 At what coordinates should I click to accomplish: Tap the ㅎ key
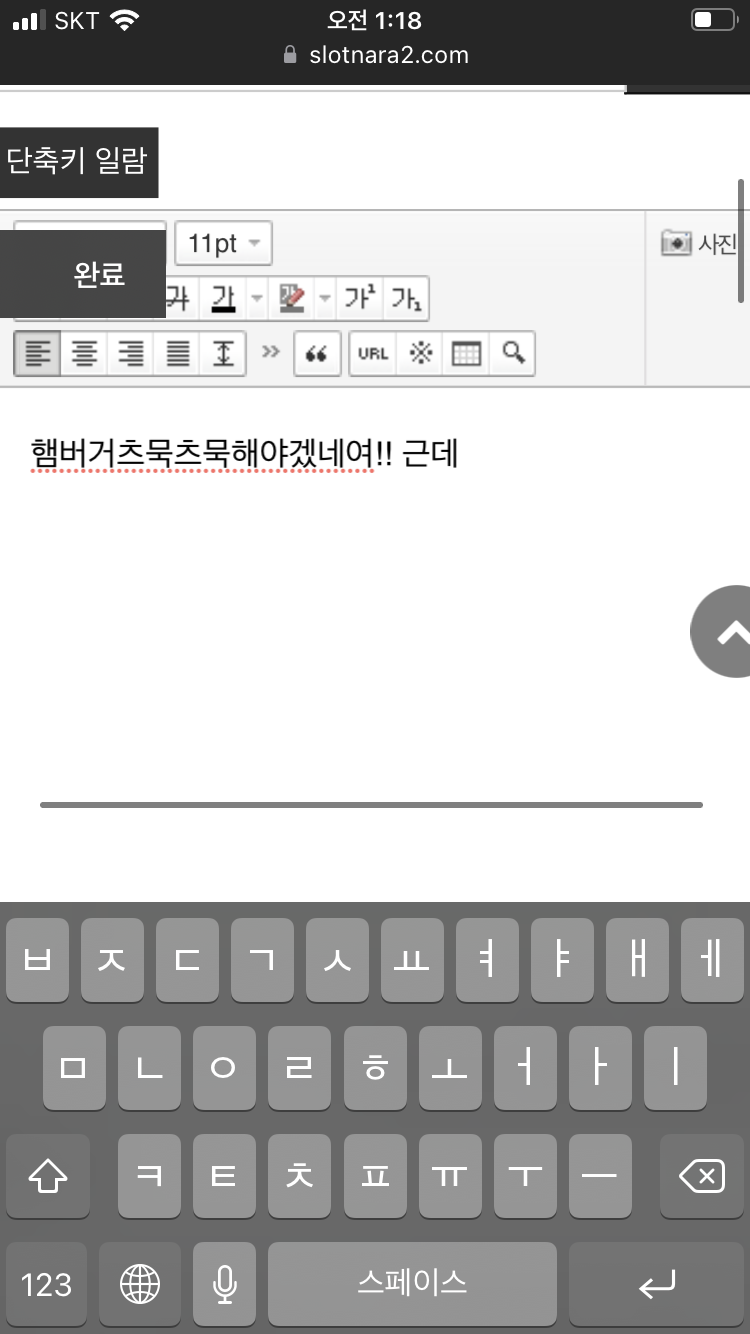(x=375, y=1068)
